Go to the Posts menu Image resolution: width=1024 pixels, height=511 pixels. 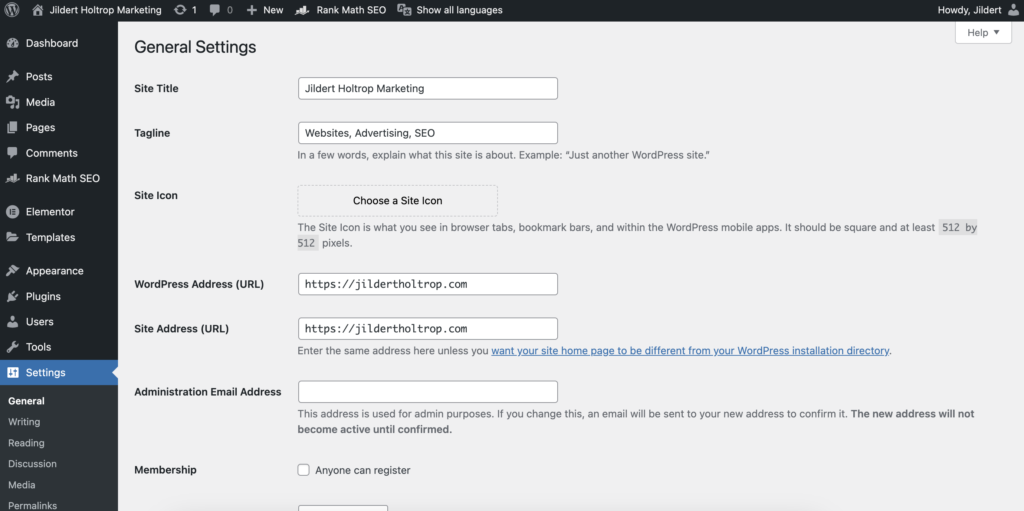pos(59,76)
